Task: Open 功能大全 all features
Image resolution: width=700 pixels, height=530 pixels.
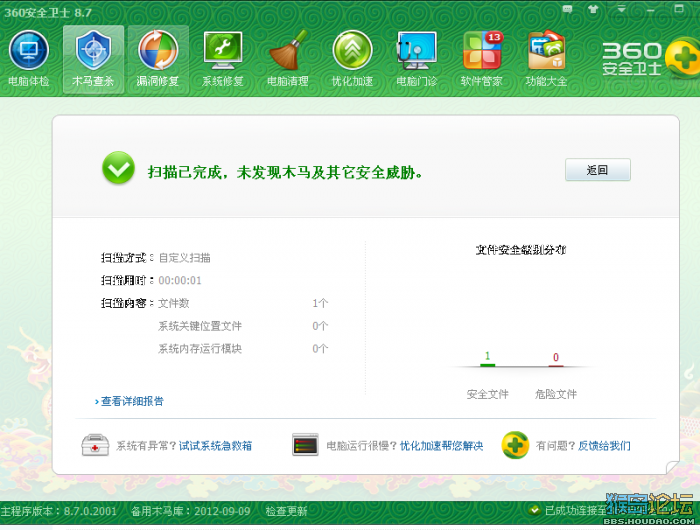Action: coord(546,59)
